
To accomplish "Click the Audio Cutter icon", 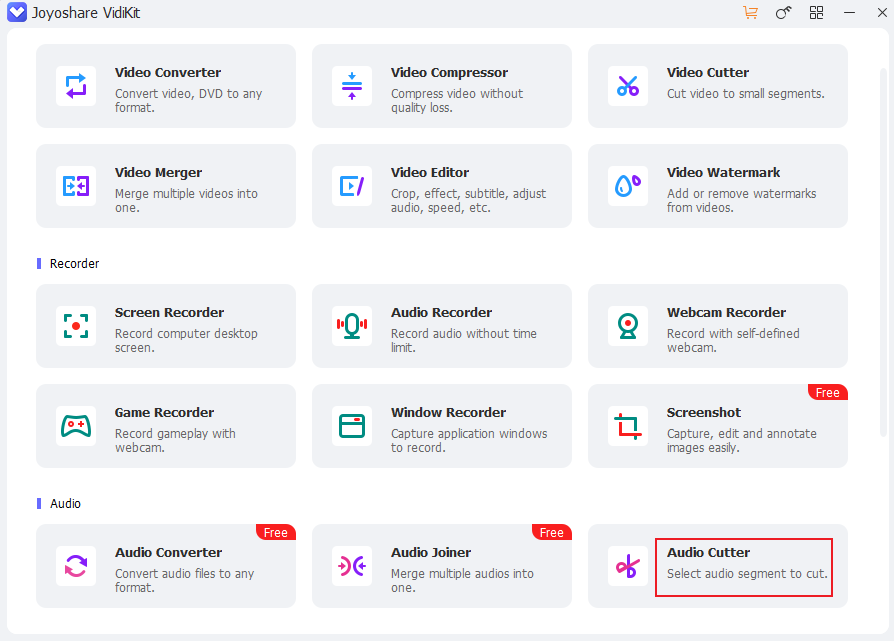I will pyautogui.click(x=628, y=566).
